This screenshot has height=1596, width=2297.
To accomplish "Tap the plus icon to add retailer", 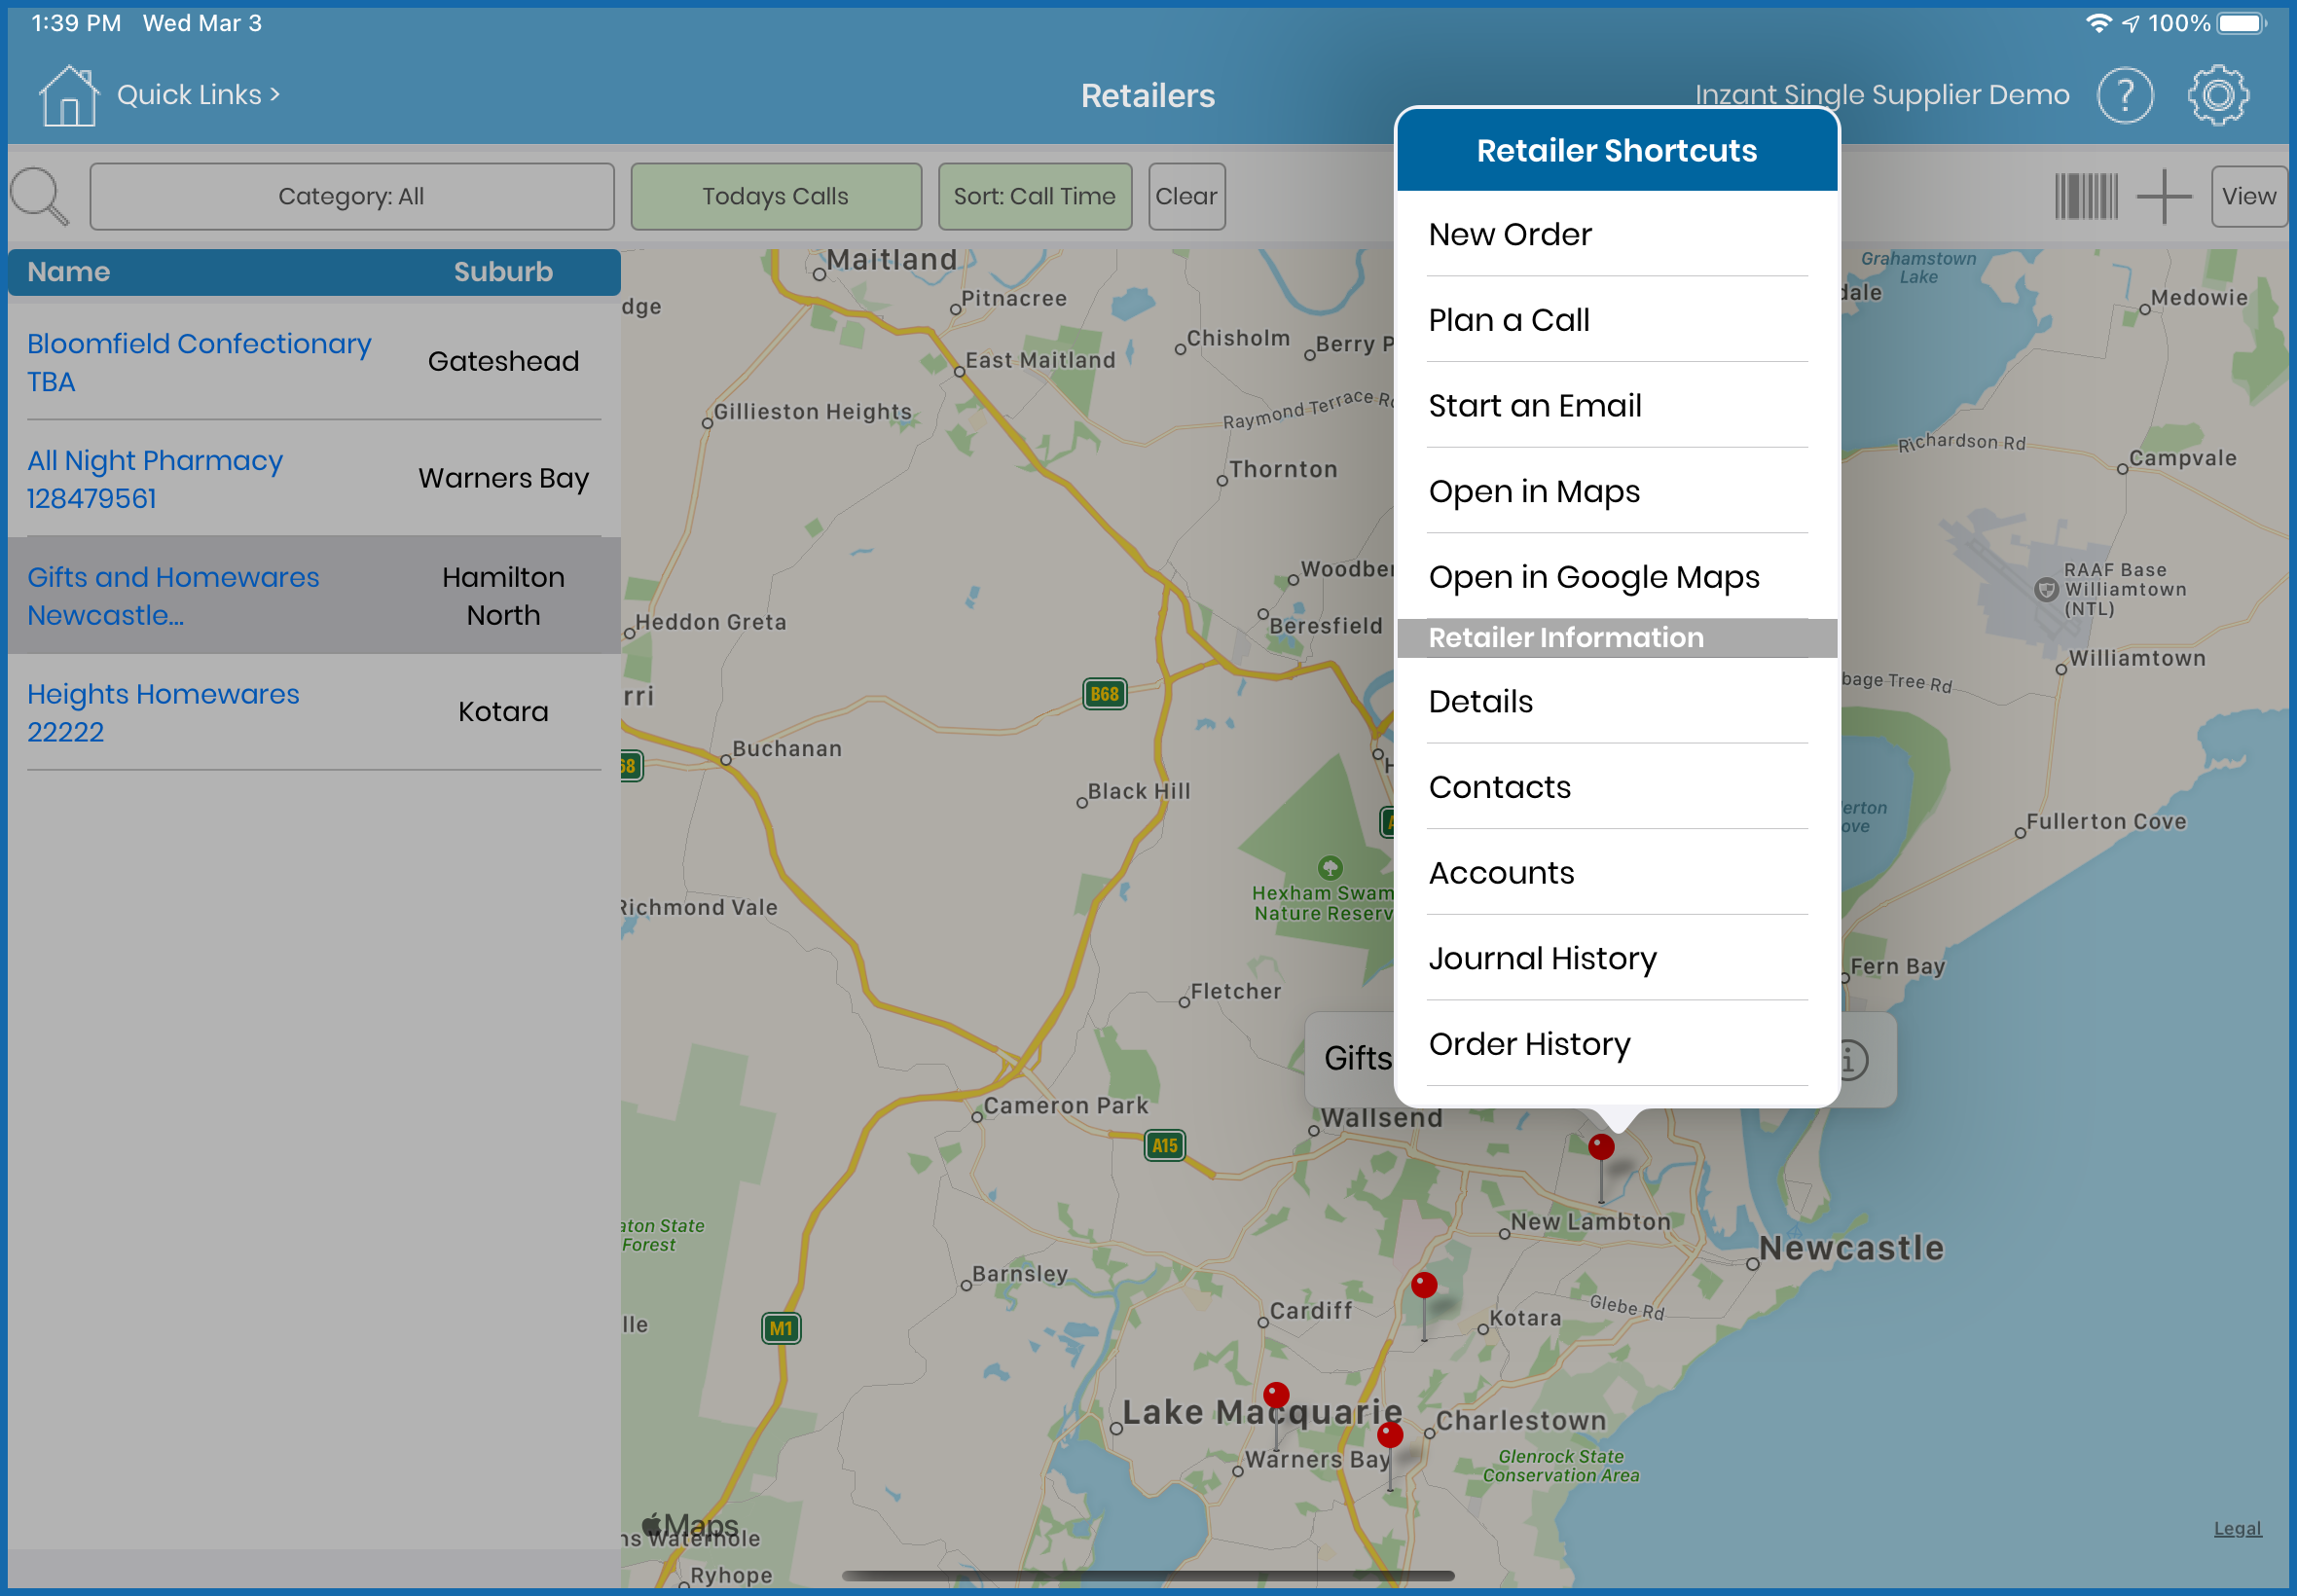I will pos(2163,196).
